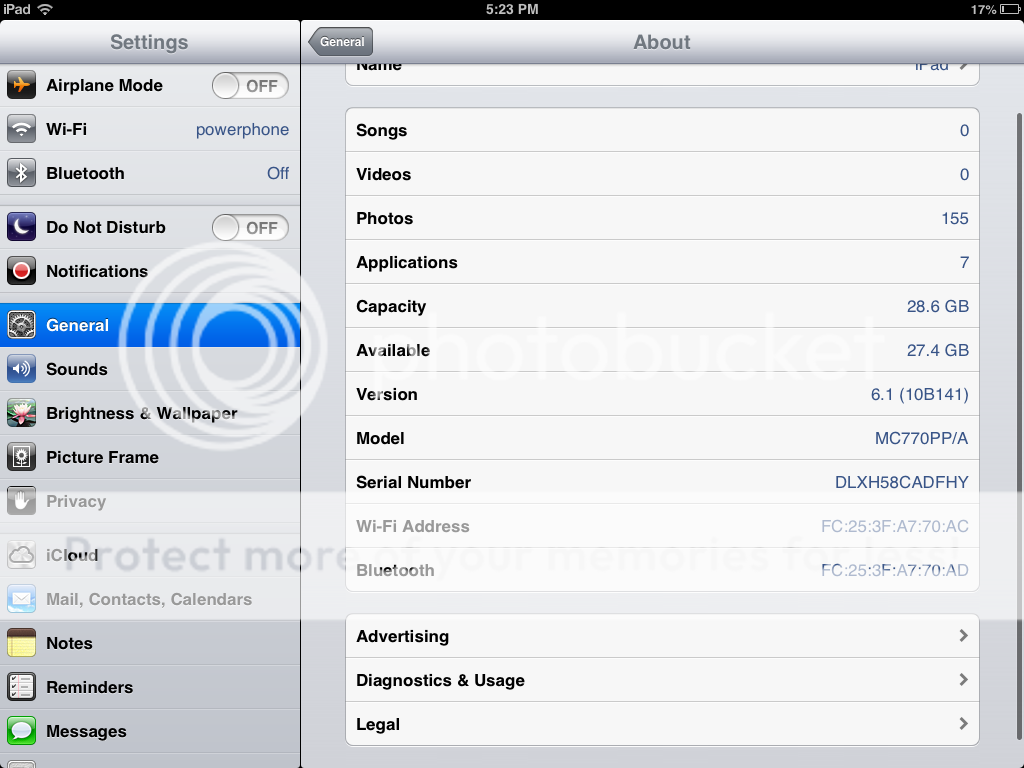Screen dimensions: 1024x768
Task: Open Picture Frame settings
Action: tap(150, 457)
